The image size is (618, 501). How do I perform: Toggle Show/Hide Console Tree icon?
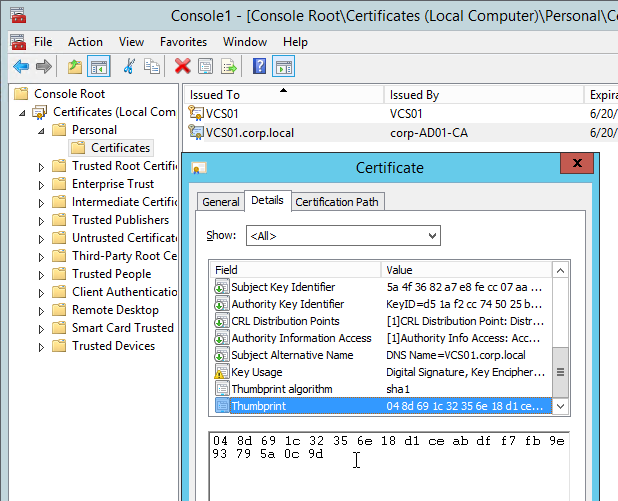[99, 66]
